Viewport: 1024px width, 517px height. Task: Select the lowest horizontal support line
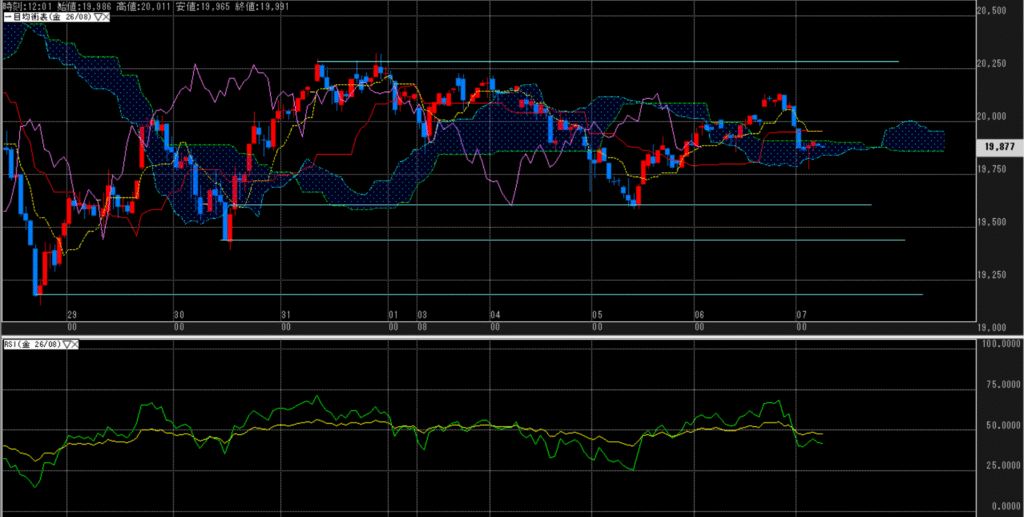(x=500, y=295)
